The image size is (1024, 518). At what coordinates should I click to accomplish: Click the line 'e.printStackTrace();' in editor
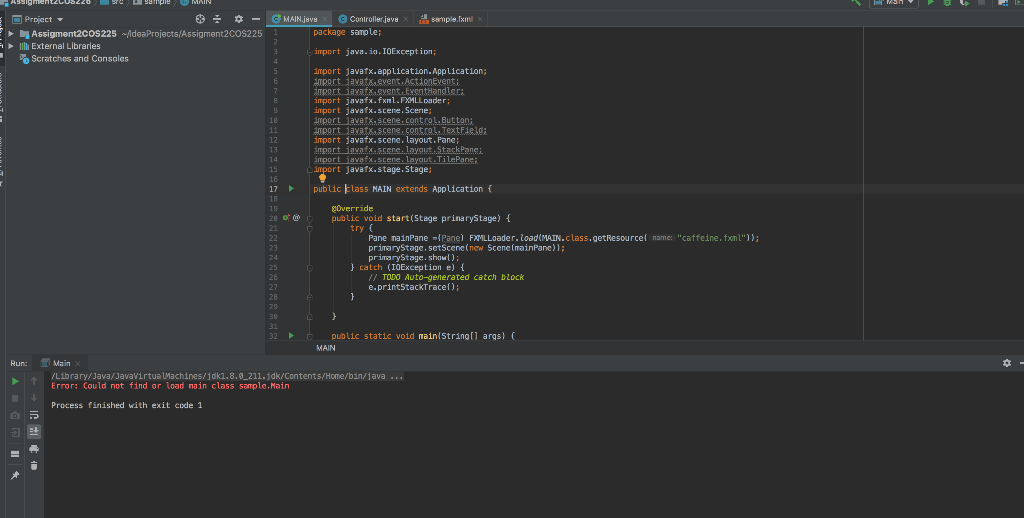coord(414,287)
